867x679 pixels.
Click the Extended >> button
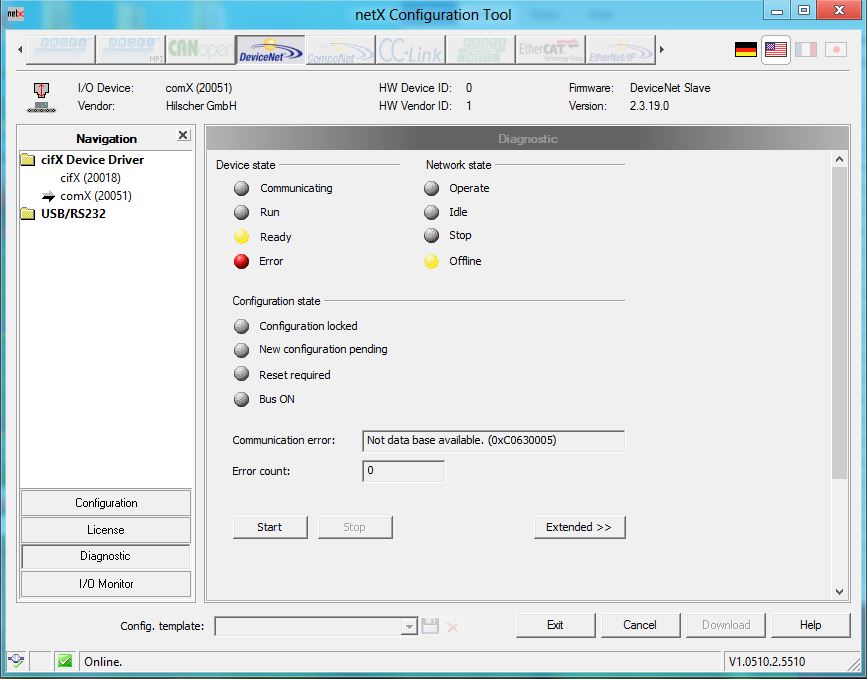click(x=579, y=527)
